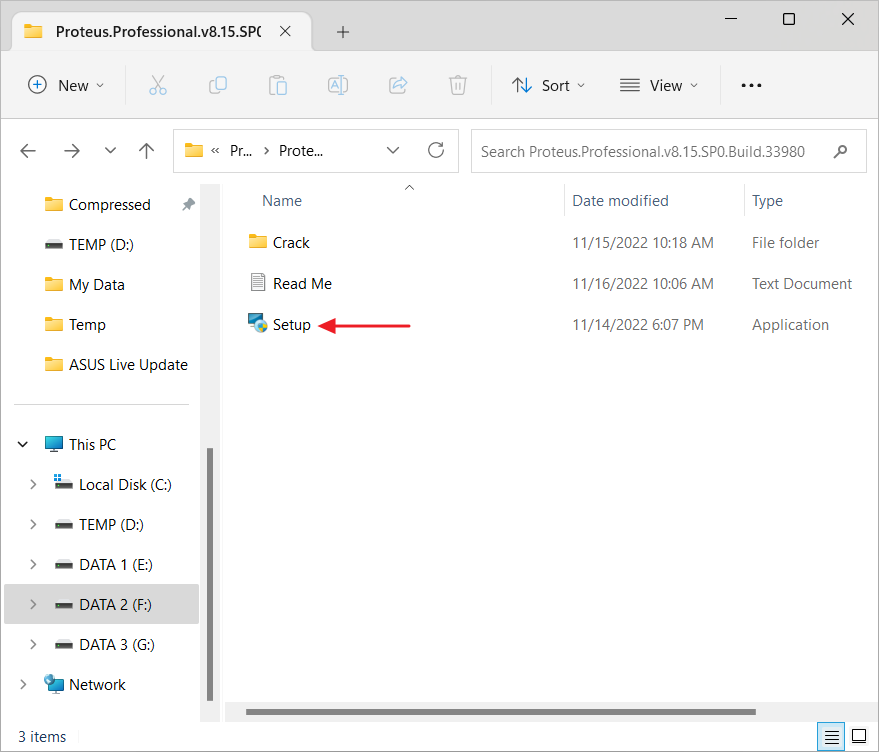
Task: Go up one folder level arrow
Action: click(146, 151)
